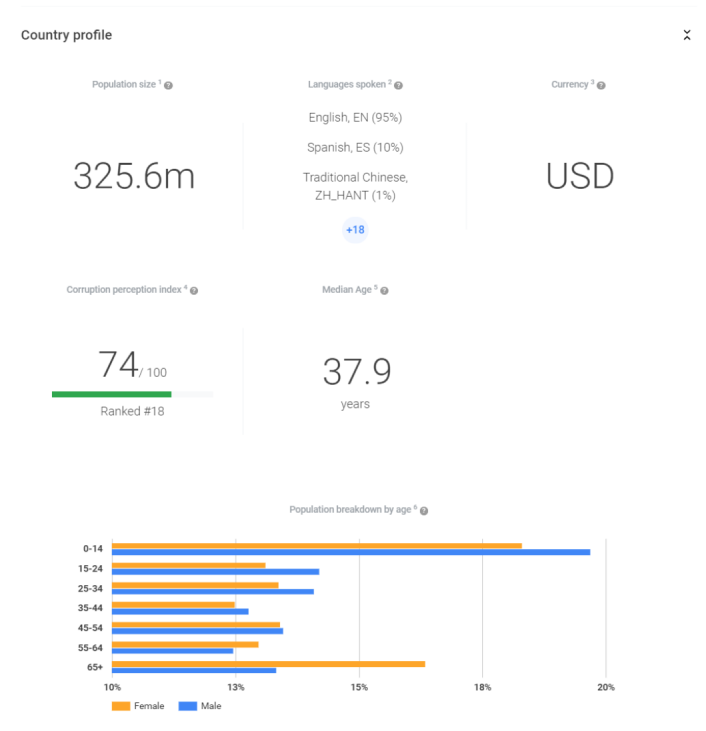This screenshot has width=706, height=731.
Task: Click the Country profile heading
Action: pos(66,35)
